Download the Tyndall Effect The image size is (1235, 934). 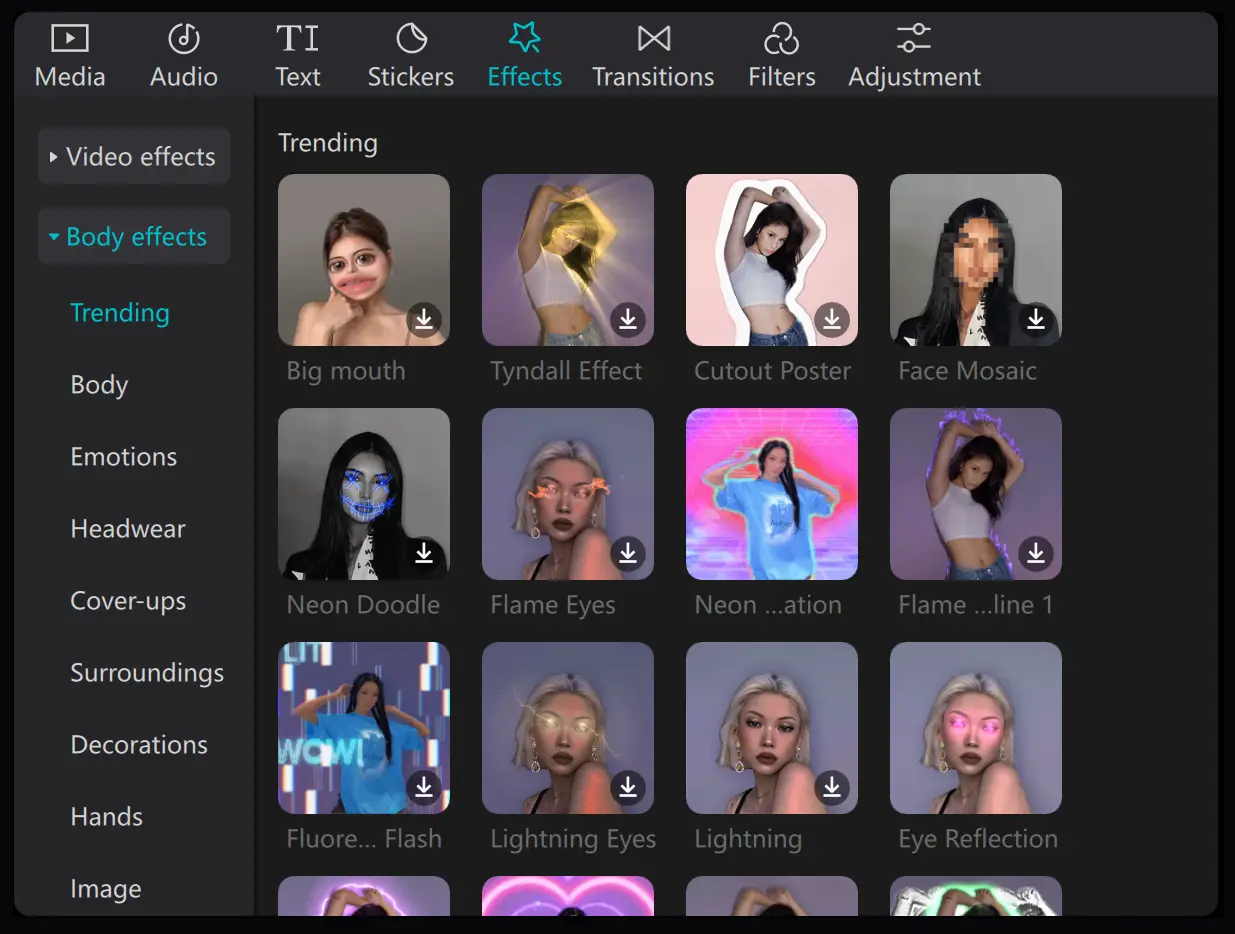coord(628,319)
